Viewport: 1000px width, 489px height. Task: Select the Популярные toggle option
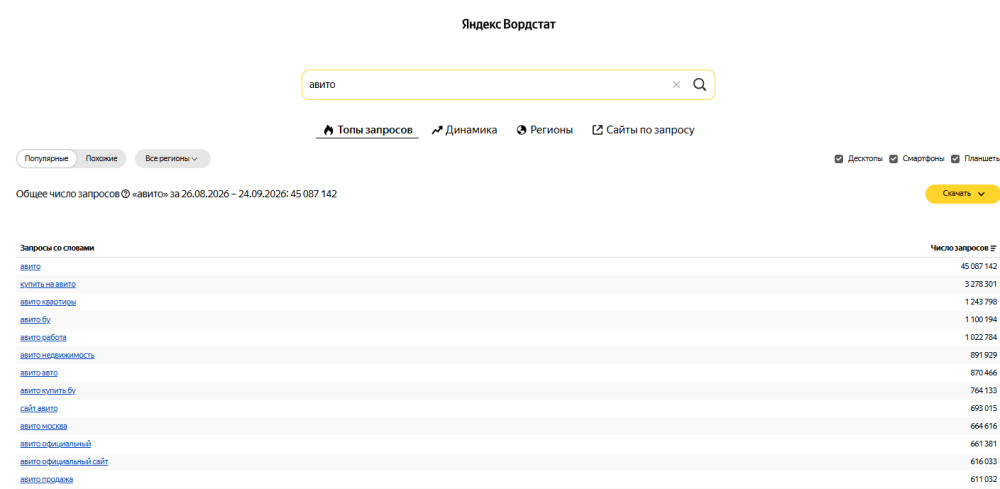click(x=47, y=159)
